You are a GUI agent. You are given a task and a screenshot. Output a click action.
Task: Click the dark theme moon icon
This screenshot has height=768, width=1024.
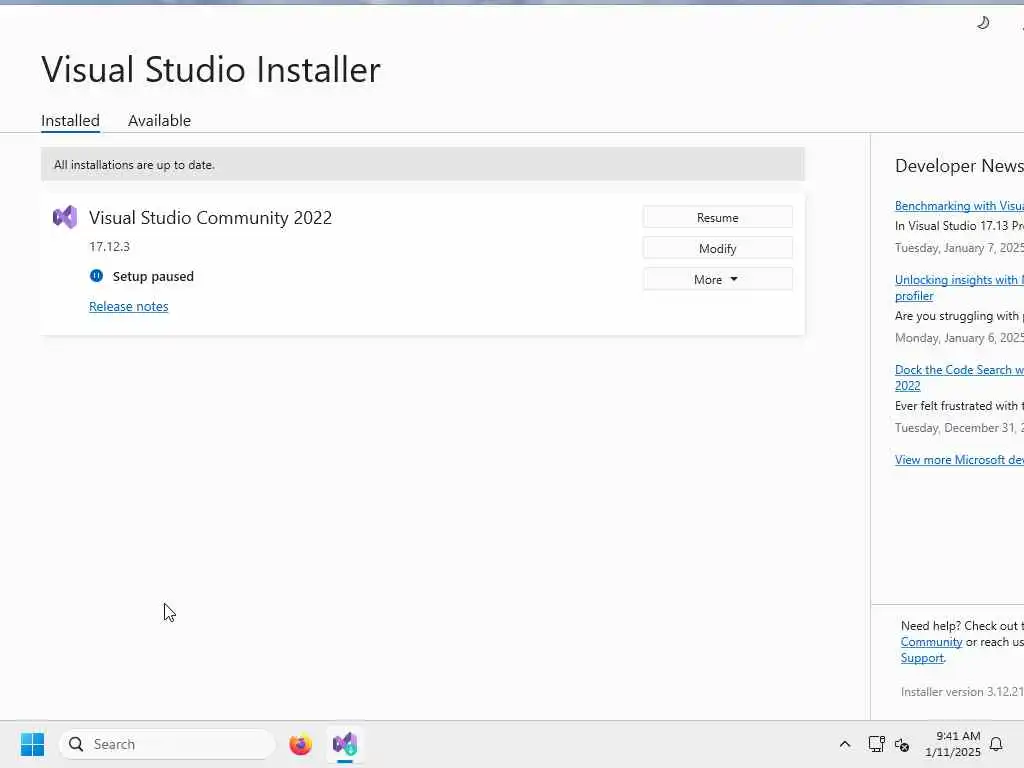983,23
